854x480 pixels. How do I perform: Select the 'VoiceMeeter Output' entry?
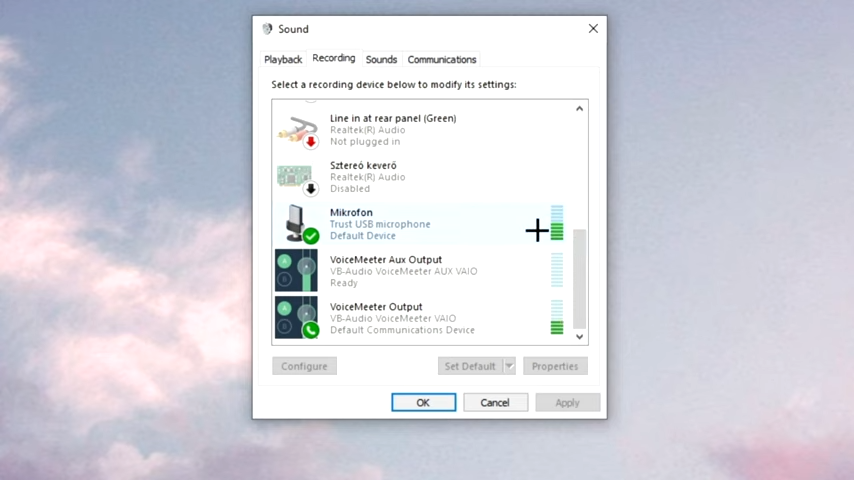[x=423, y=318]
